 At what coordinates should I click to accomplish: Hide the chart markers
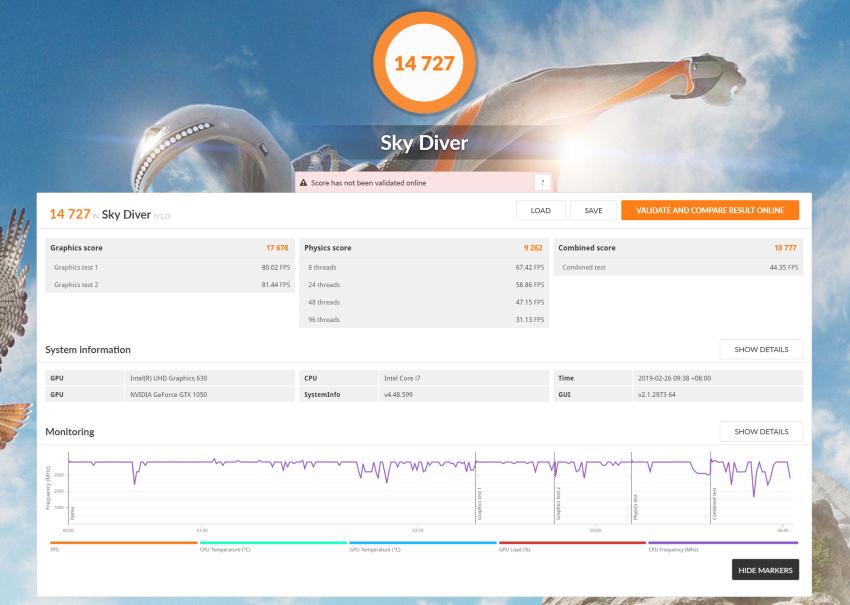click(x=765, y=570)
